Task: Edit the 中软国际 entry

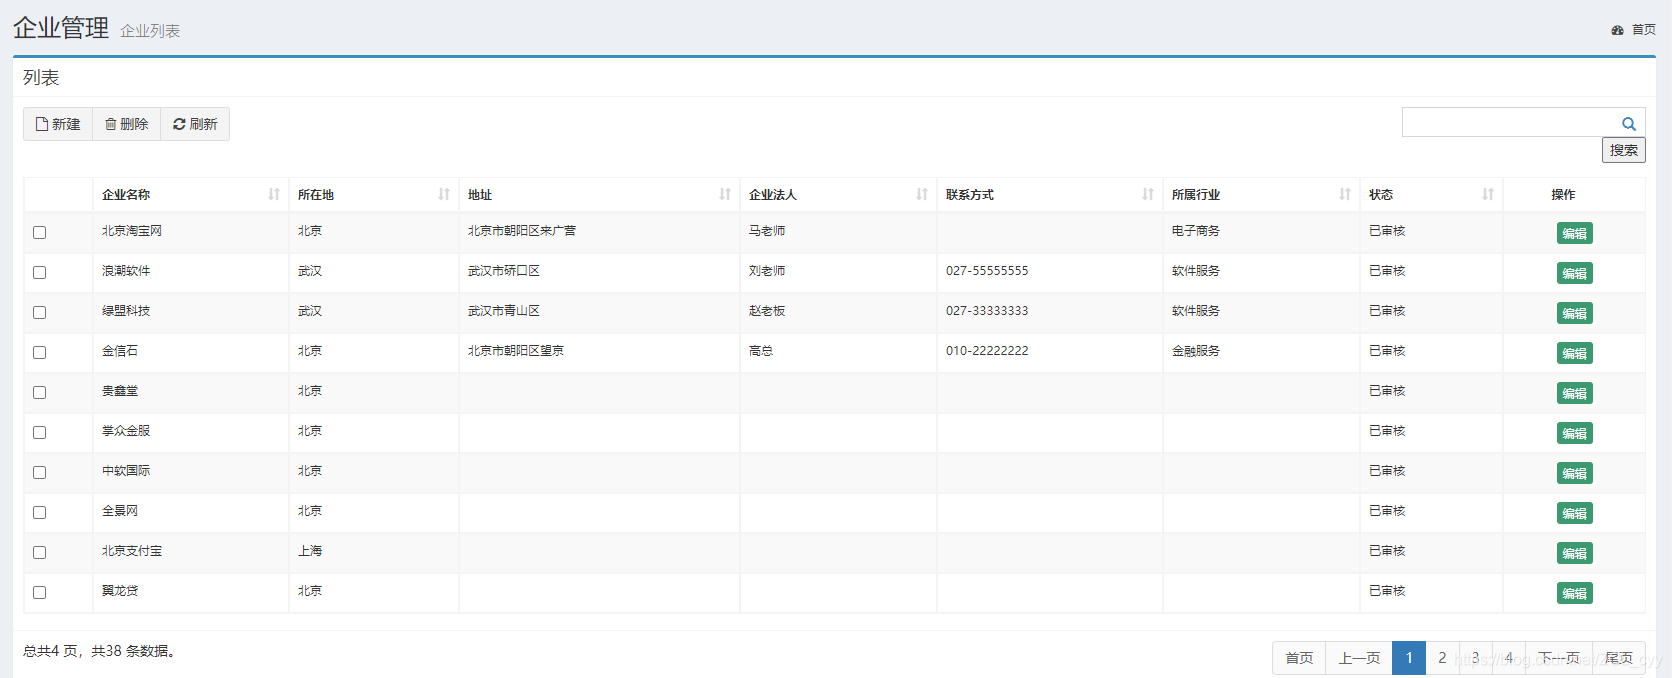Action: 1574,473
